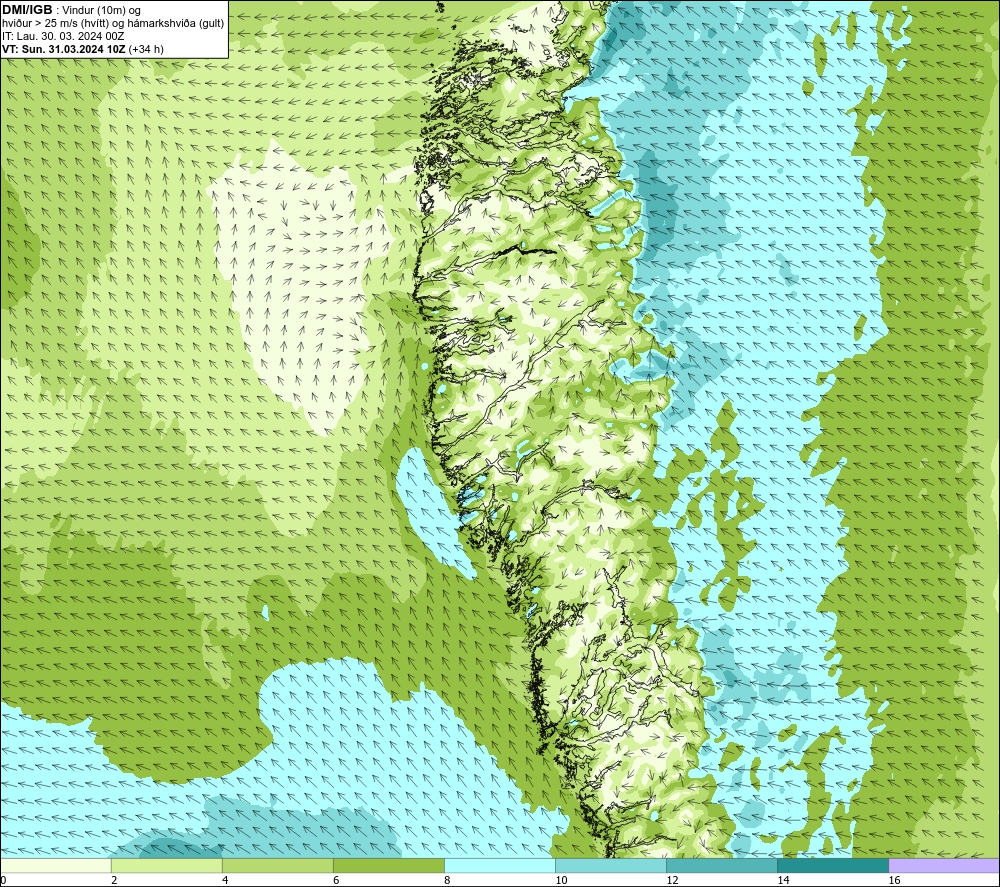Click the legend scale label '2'
Image resolution: width=1000 pixels, height=887 pixels.
(x=114, y=881)
